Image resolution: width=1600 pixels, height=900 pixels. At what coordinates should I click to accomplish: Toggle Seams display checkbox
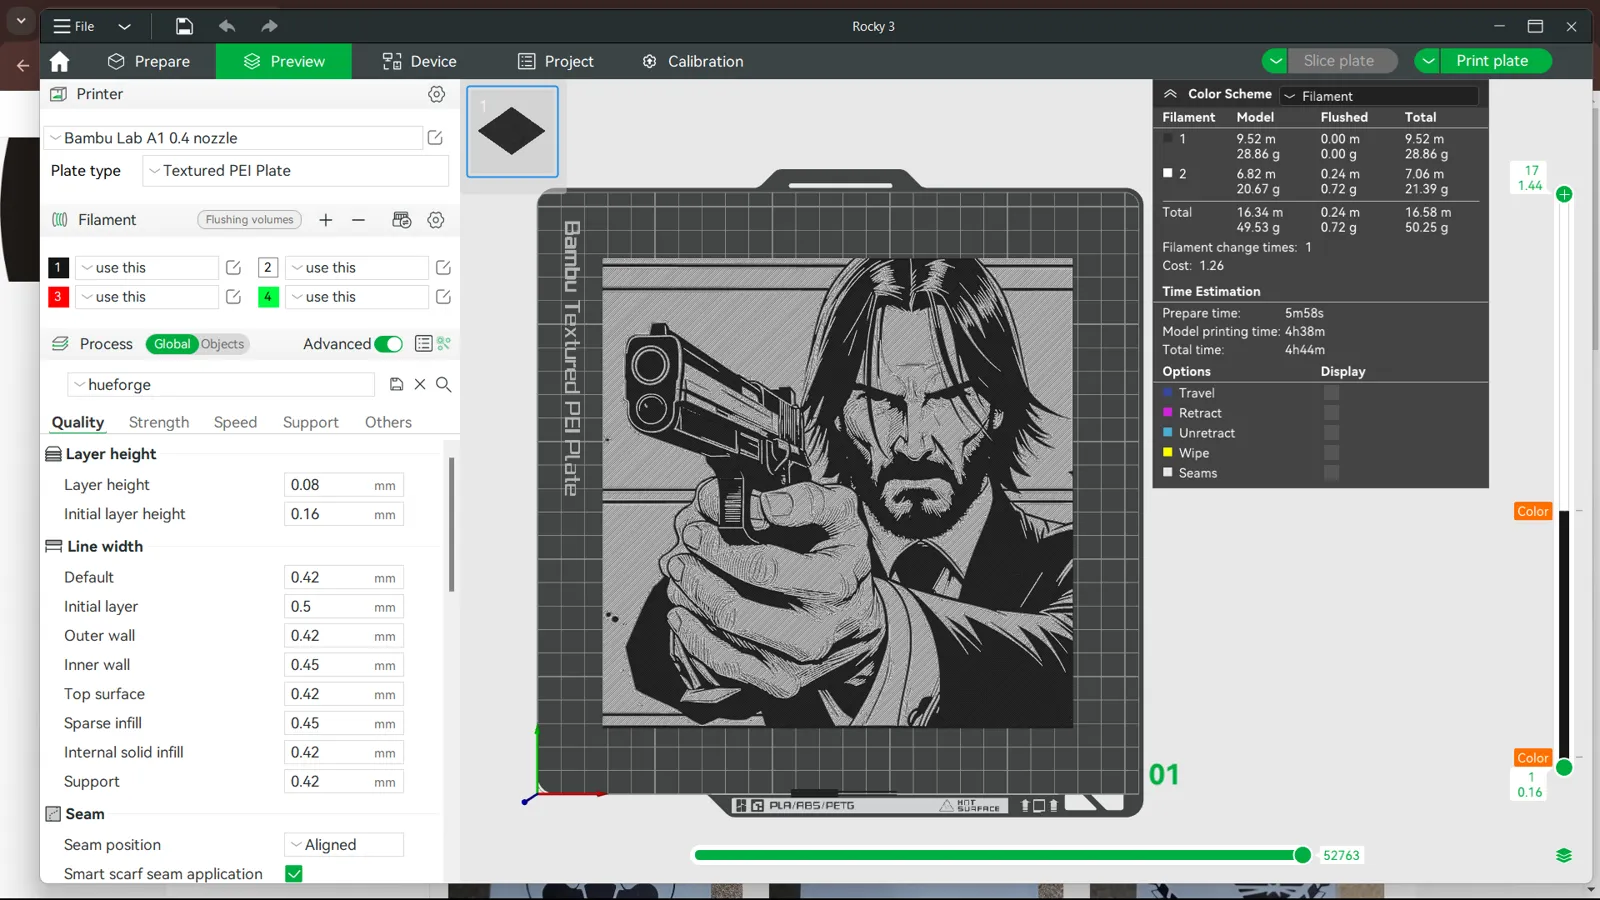tap(1331, 473)
